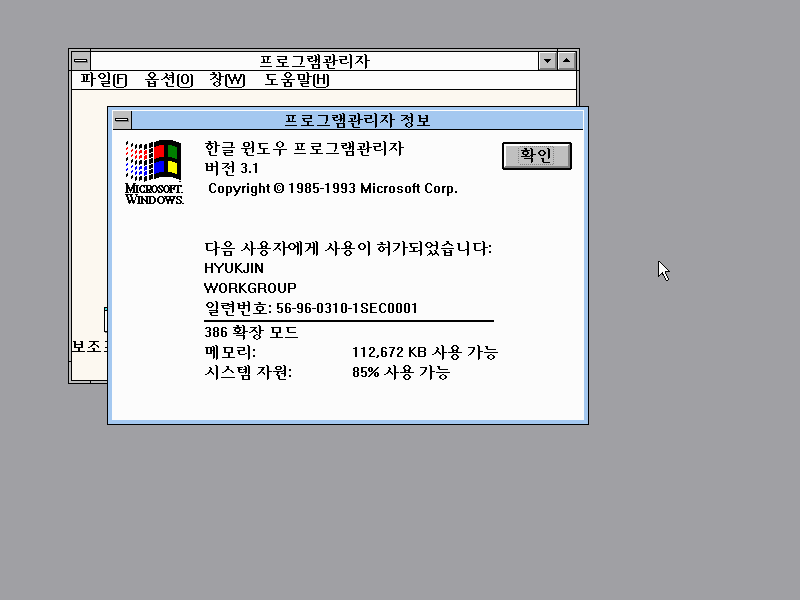Click the user name HYUKJIN
Image resolution: width=800 pixels, height=600 pixels.
pyautogui.click(x=234, y=268)
